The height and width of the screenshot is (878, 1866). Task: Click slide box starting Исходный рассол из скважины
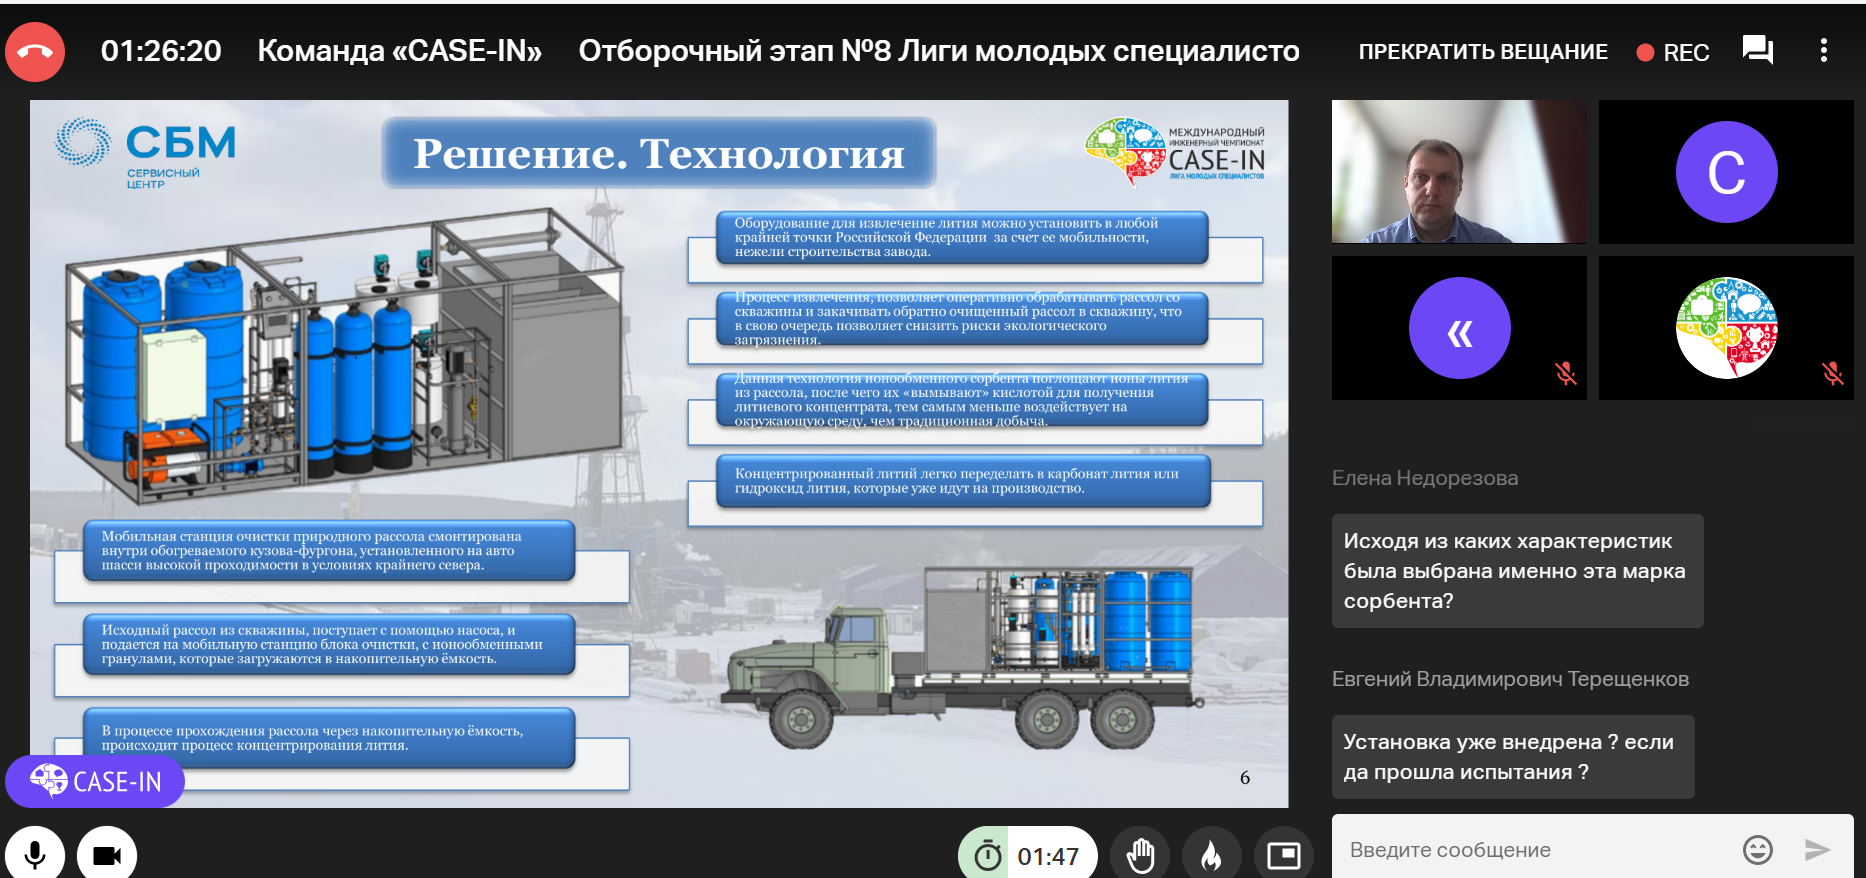pyautogui.click(x=329, y=645)
